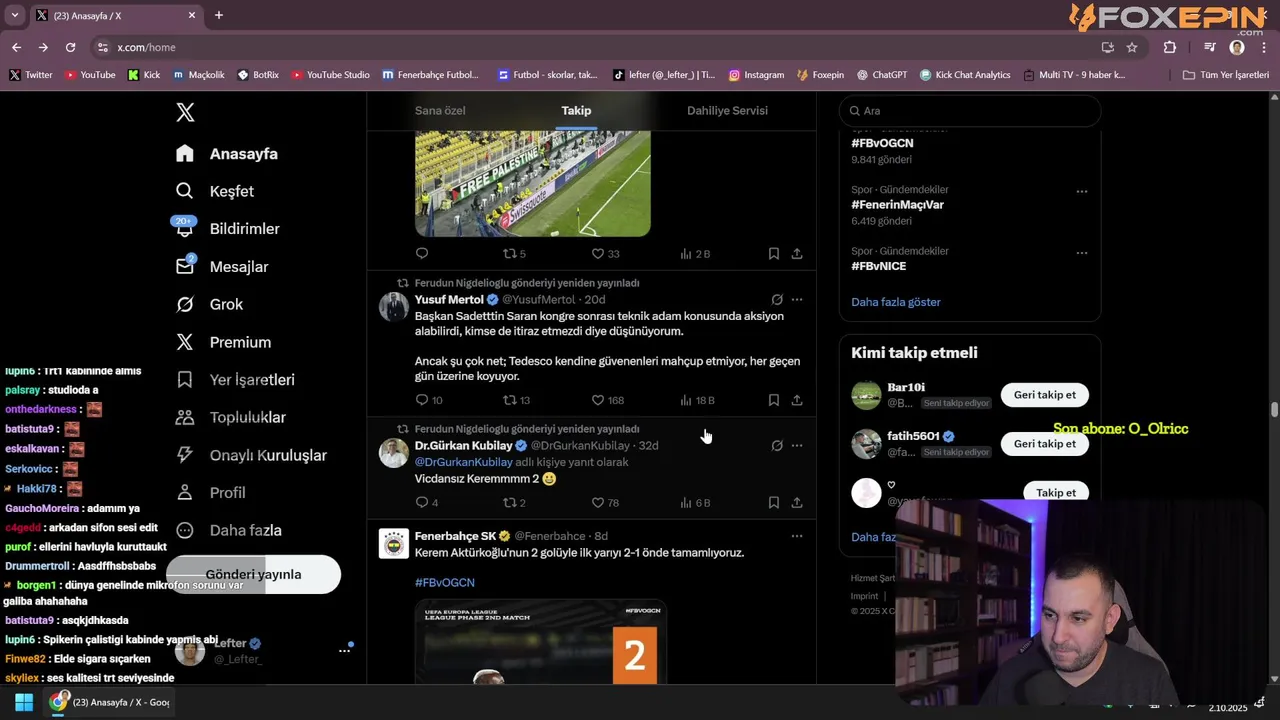The height and width of the screenshot is (720, 1280).
Task: Bookmark Yusuf Mertol's post
Action: (774, 400)
